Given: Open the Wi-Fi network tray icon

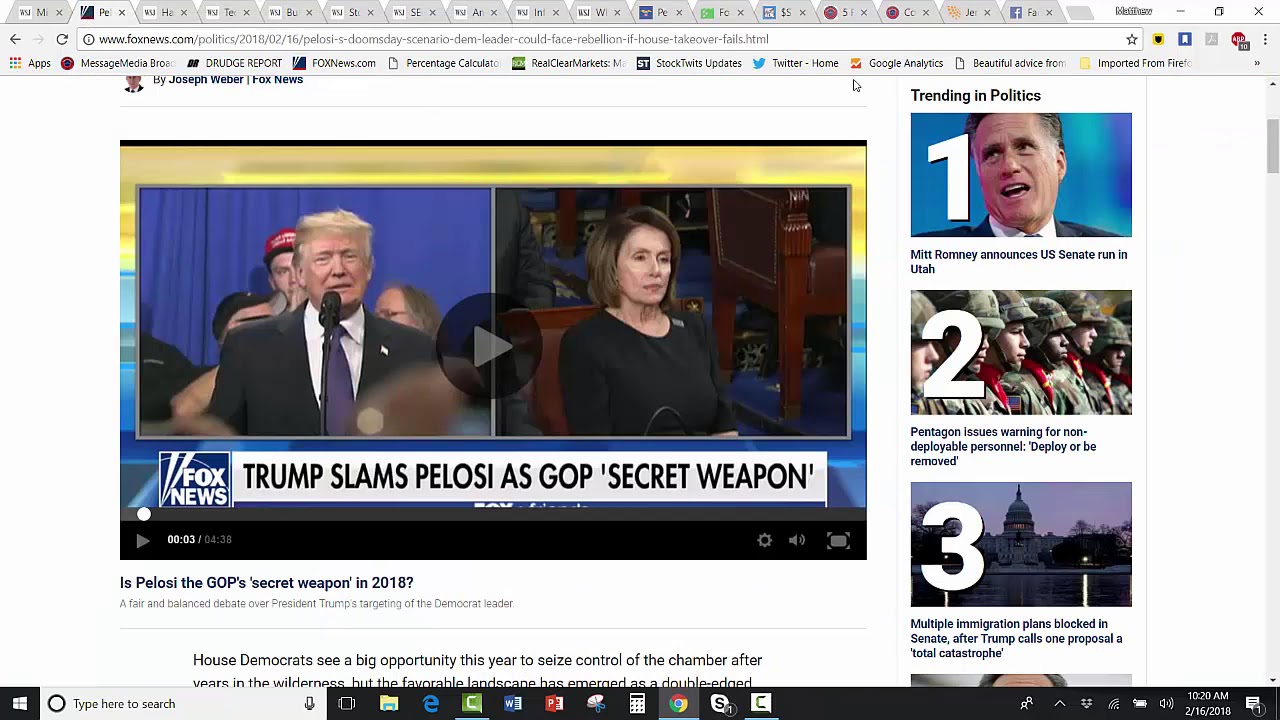Looking at the screenshot, I should click(1113, 704).
